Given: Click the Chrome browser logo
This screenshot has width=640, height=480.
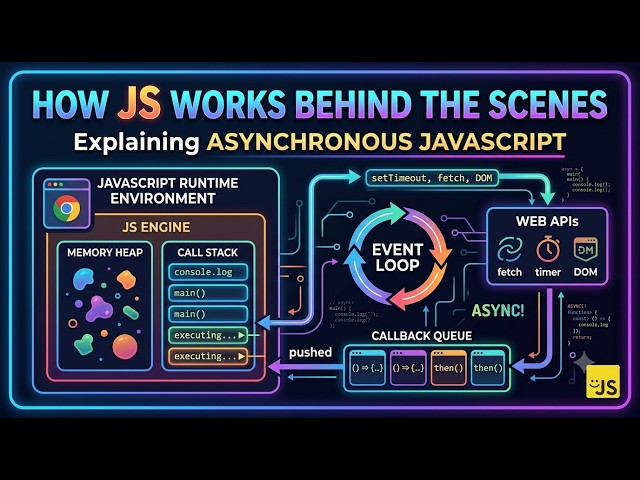Looking at the screenshot, I should click(67, 208).
